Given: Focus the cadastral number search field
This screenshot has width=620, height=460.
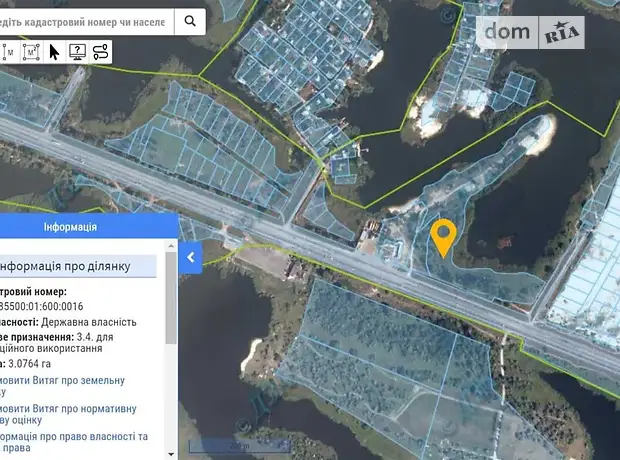Looking at the screenshot, I should click(87, 22).
